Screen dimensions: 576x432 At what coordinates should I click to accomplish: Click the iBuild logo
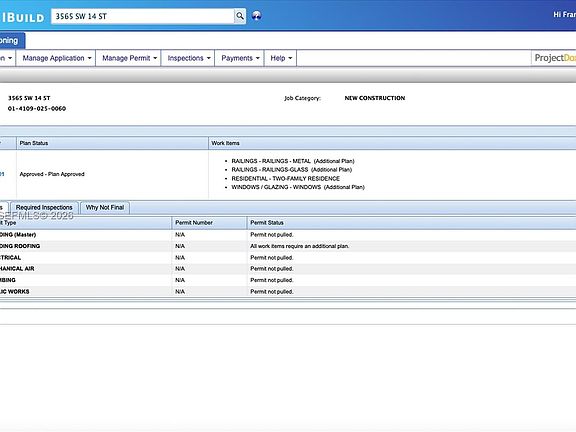click(x=22, y=17)
